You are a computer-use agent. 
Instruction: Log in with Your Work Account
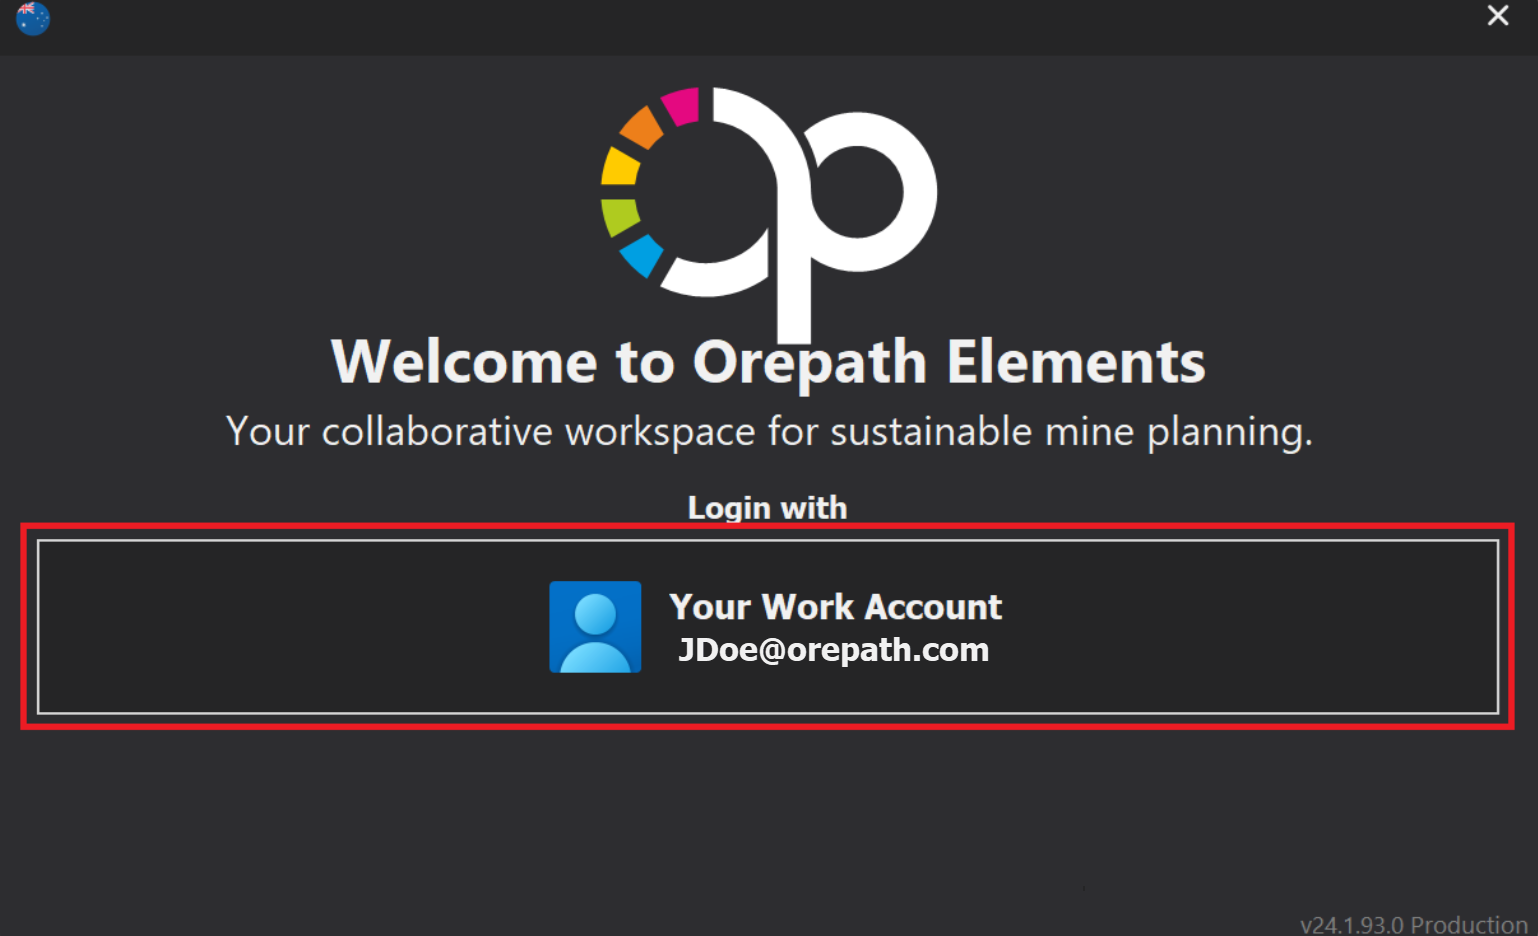835,607
